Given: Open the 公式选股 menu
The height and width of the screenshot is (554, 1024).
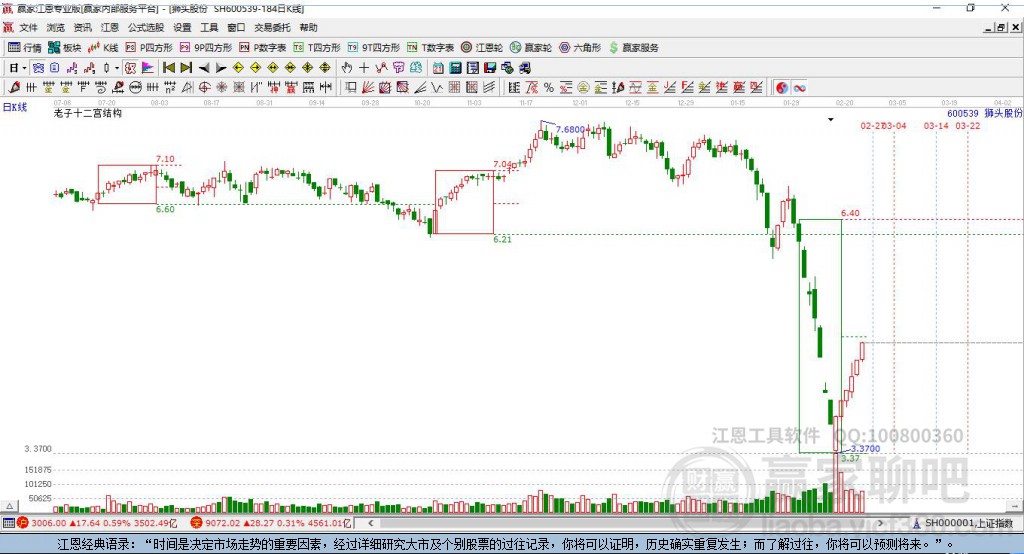Looking at the screenshot, I should tap(146, 27).
